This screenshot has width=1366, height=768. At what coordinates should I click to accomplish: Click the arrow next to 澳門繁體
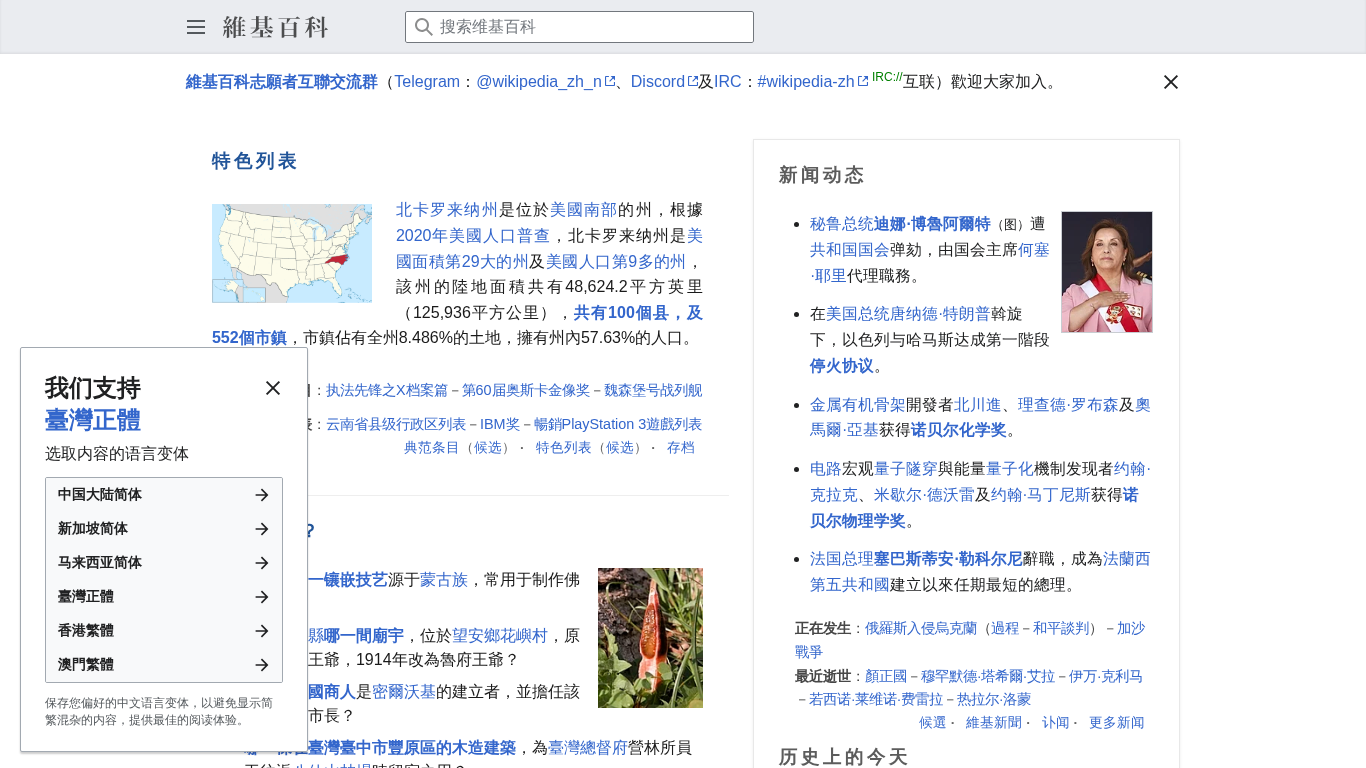[x=262, y=665]
